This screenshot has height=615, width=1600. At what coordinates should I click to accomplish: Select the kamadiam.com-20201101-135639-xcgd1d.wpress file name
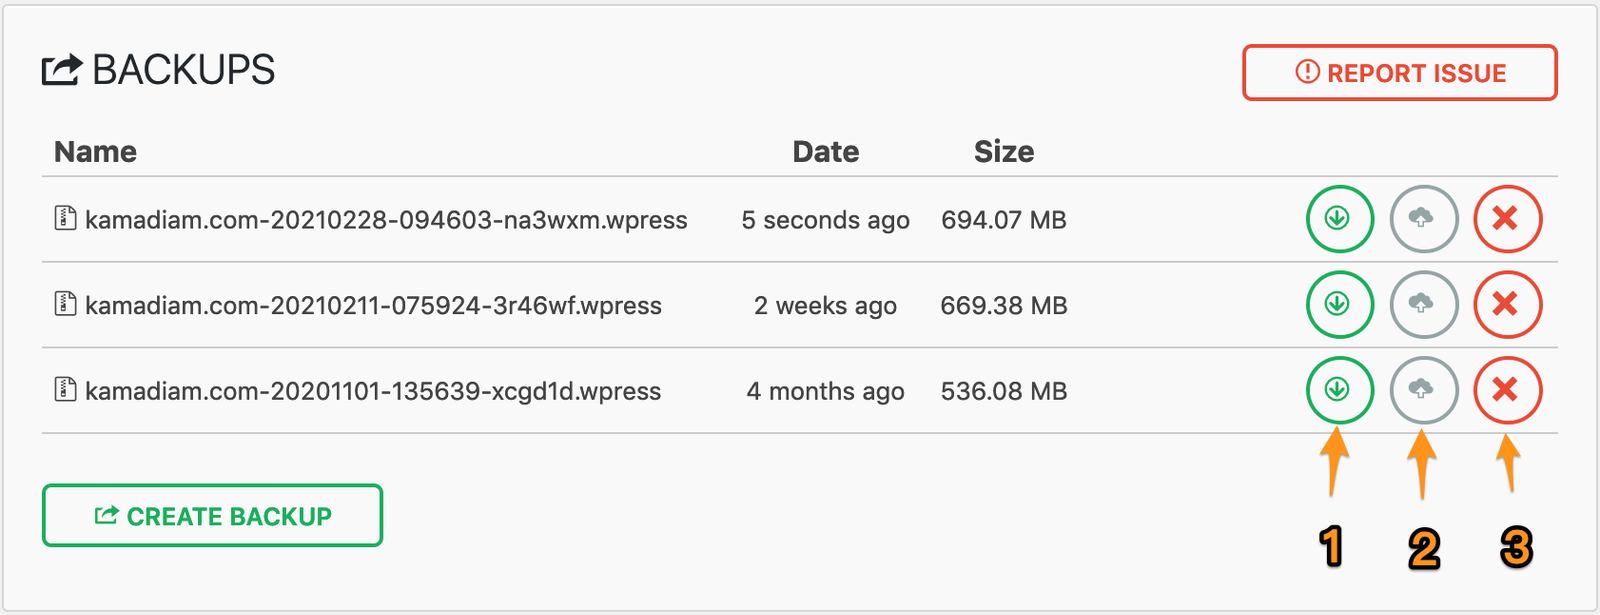[373, 391]
